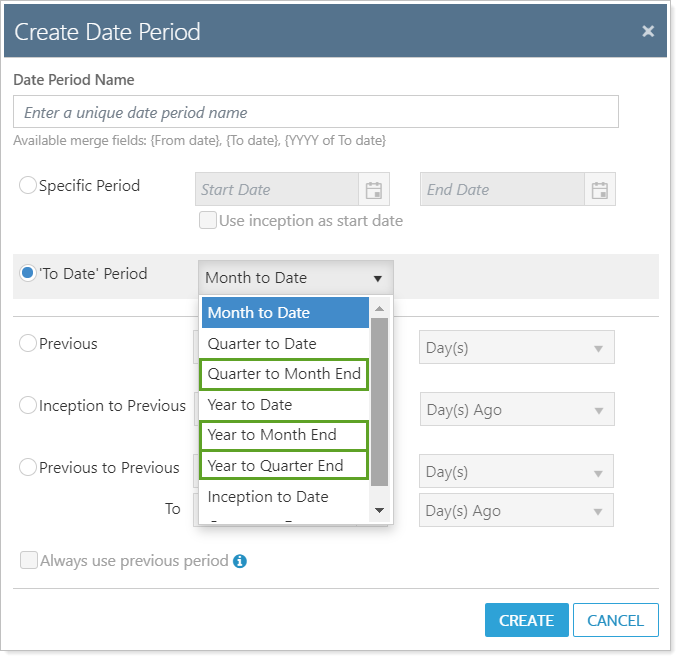Select Year to Date in the list
The image size is (680, 660).
(250, 404)
